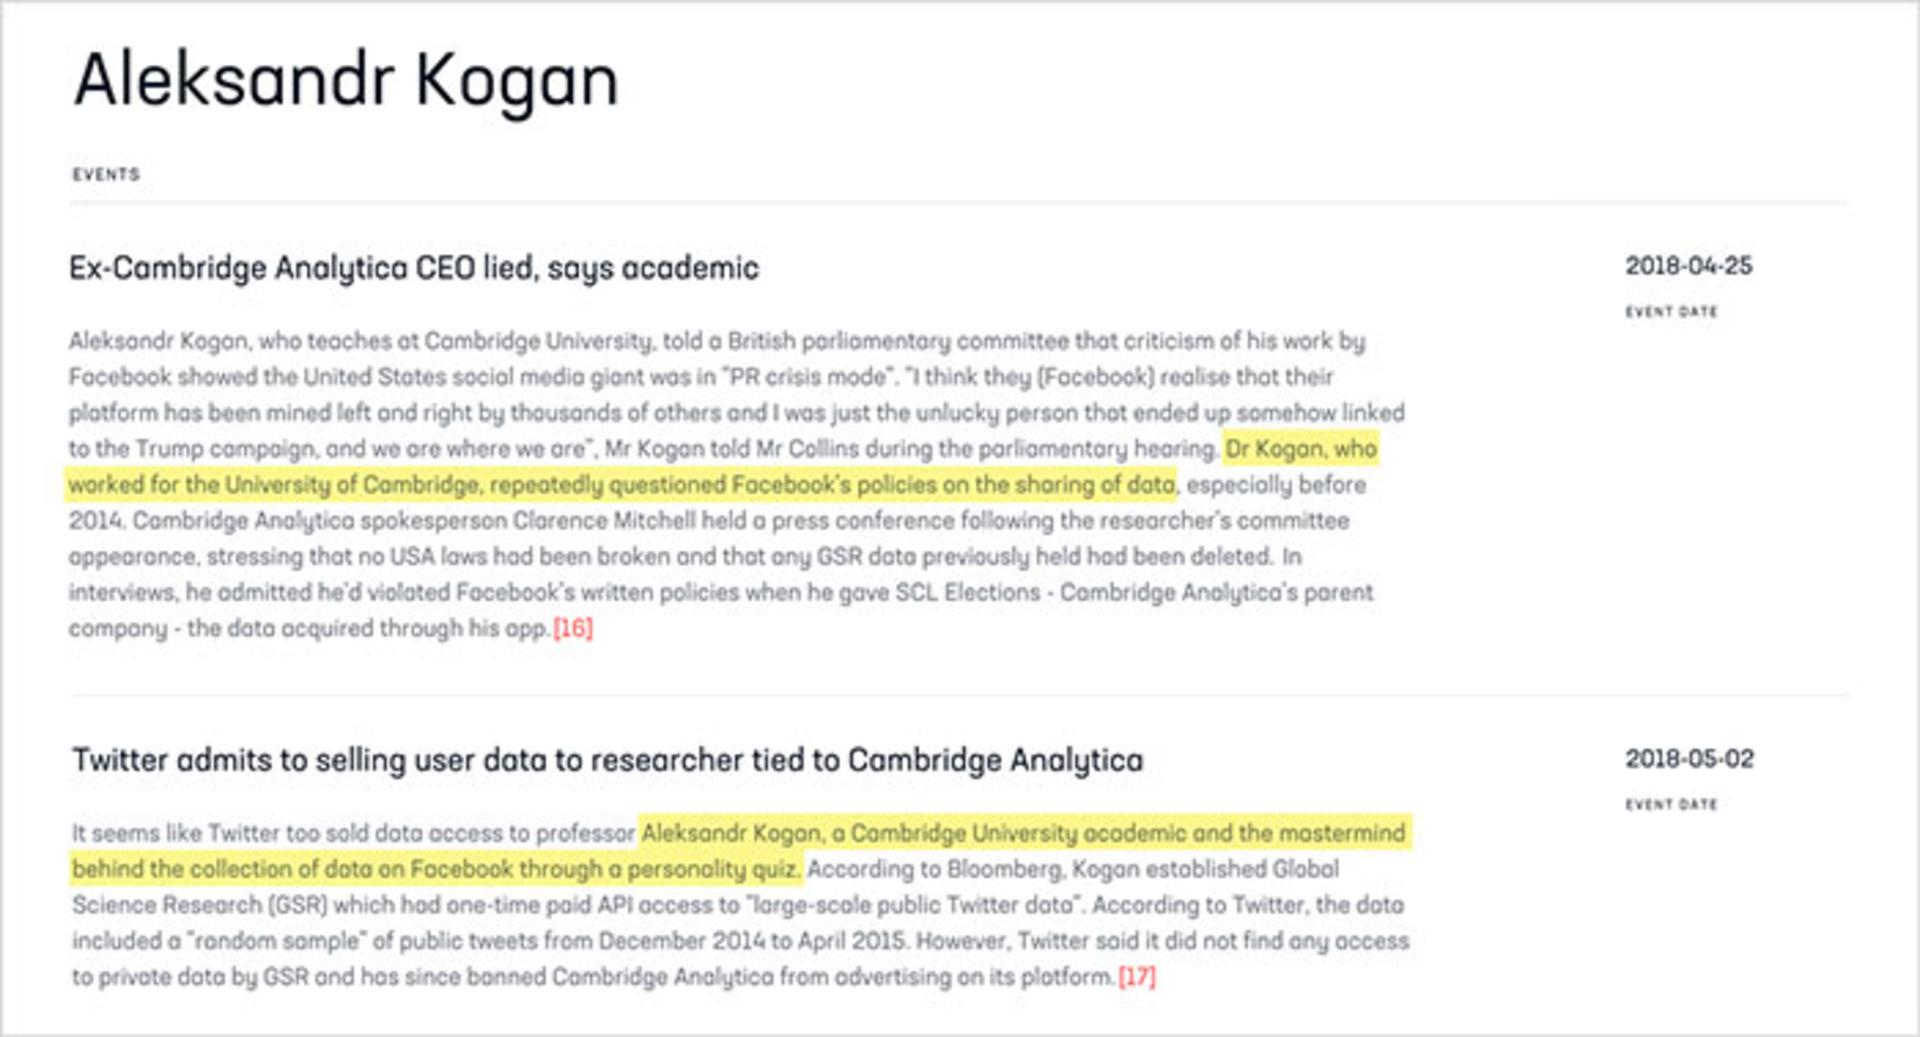
Task: Click the highlighted 'Dr Kogan, who worked' passage
Action: pyautogui.click(x=722, y=467)
